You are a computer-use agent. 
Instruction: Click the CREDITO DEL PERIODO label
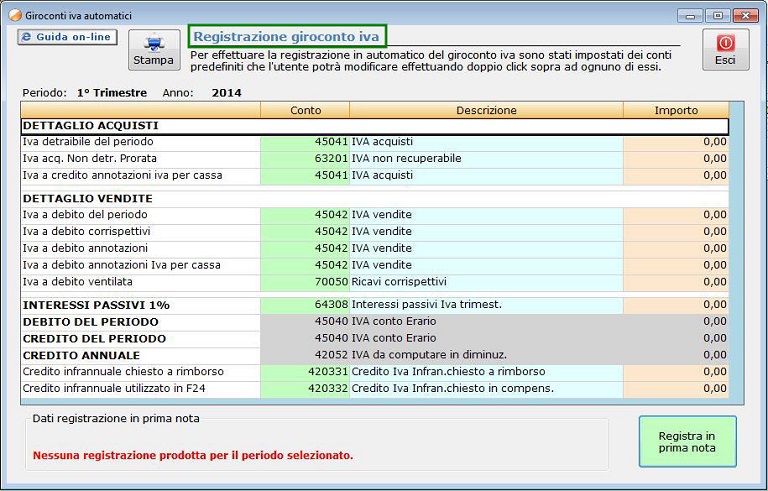pyautogui.click(x=95, y=339)
